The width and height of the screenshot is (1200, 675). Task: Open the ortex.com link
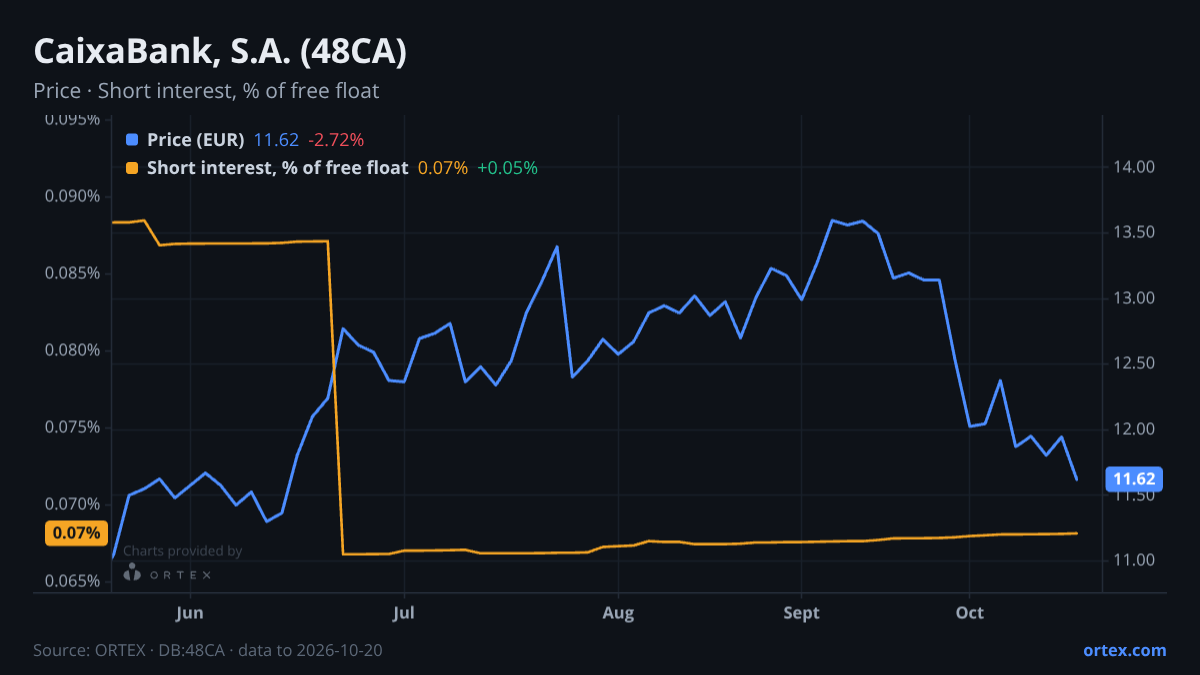tap(1125, 650)
